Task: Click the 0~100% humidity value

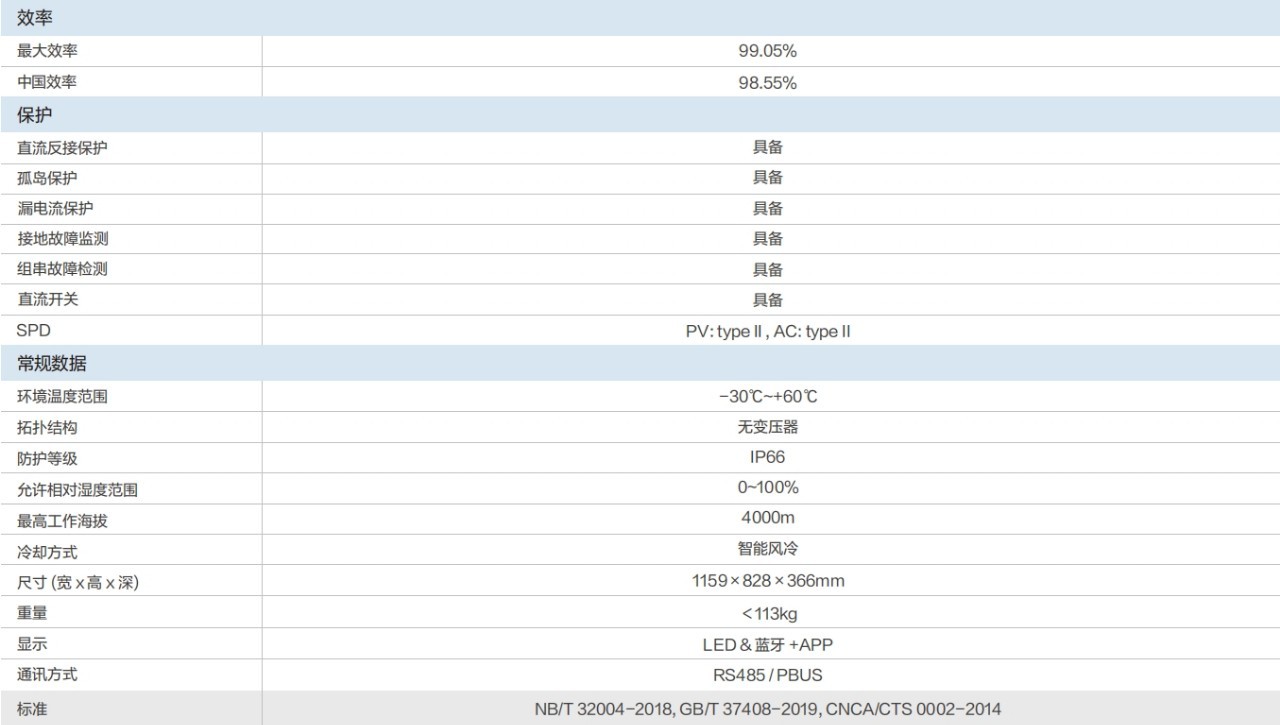Action: pos(767,487)
